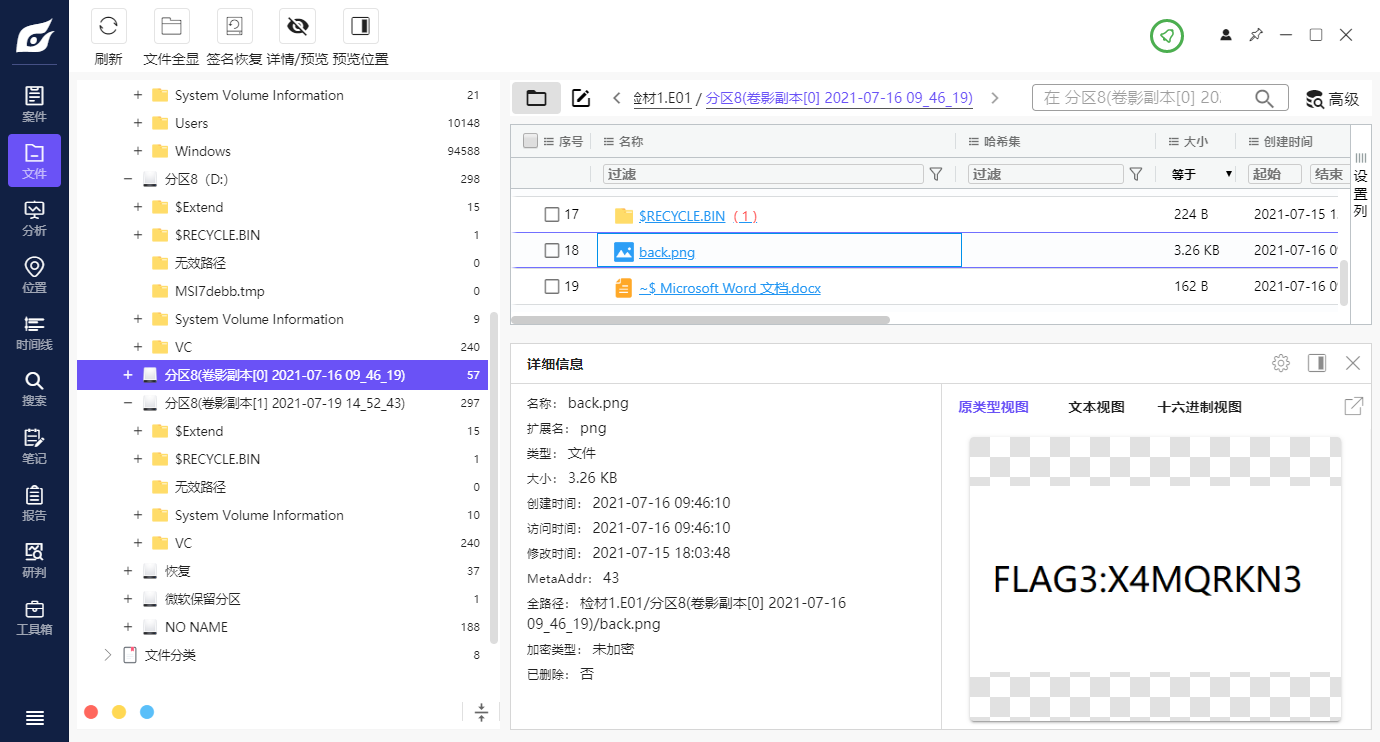Tick the select-all checkbox in header

point(530,141)
